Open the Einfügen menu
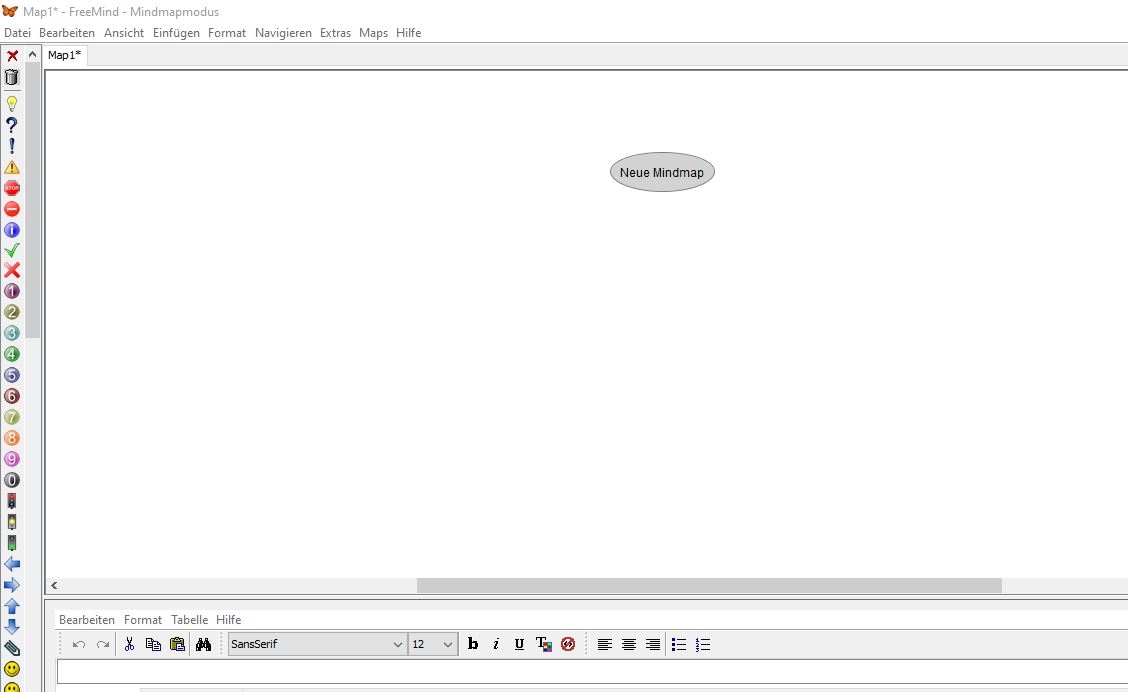The image size is (1128, 692). (176, 33)
